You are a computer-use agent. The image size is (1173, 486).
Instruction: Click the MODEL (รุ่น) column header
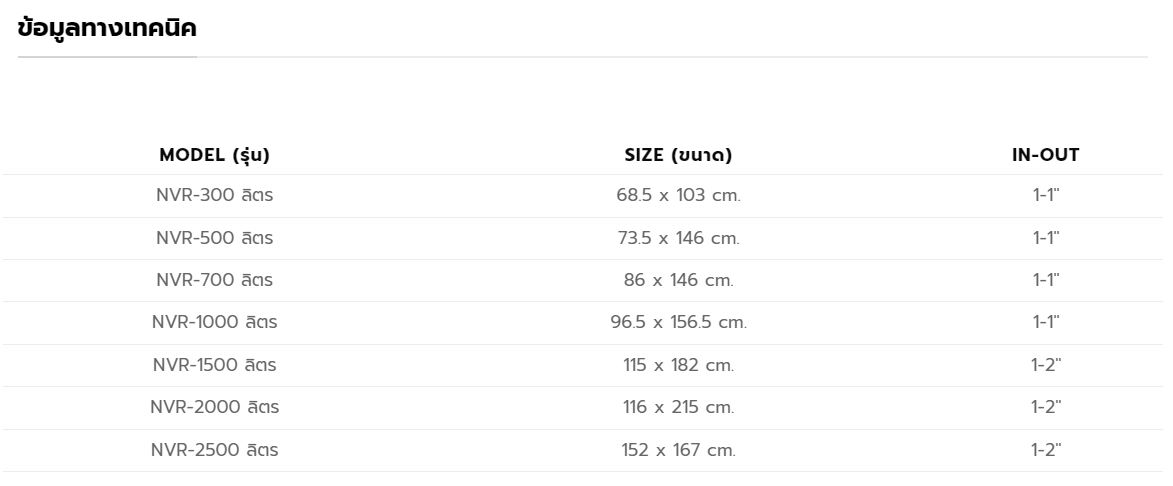click(x=215, y=155)
